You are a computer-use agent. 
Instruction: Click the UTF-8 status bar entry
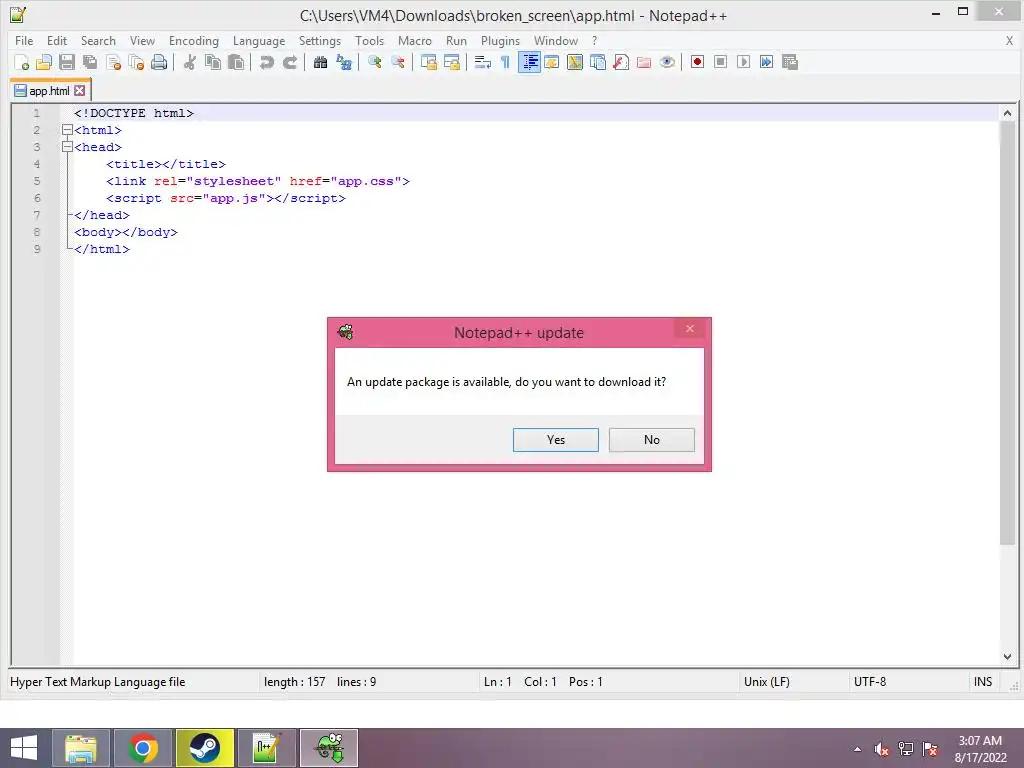pos(870,682)
